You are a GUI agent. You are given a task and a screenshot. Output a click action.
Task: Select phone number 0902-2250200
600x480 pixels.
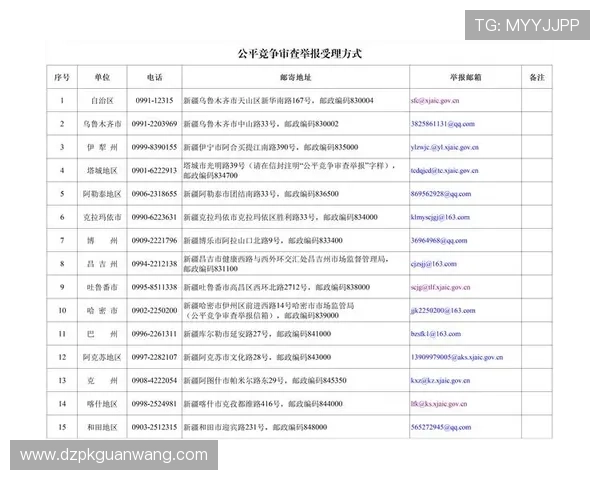[x=155, y=311]
